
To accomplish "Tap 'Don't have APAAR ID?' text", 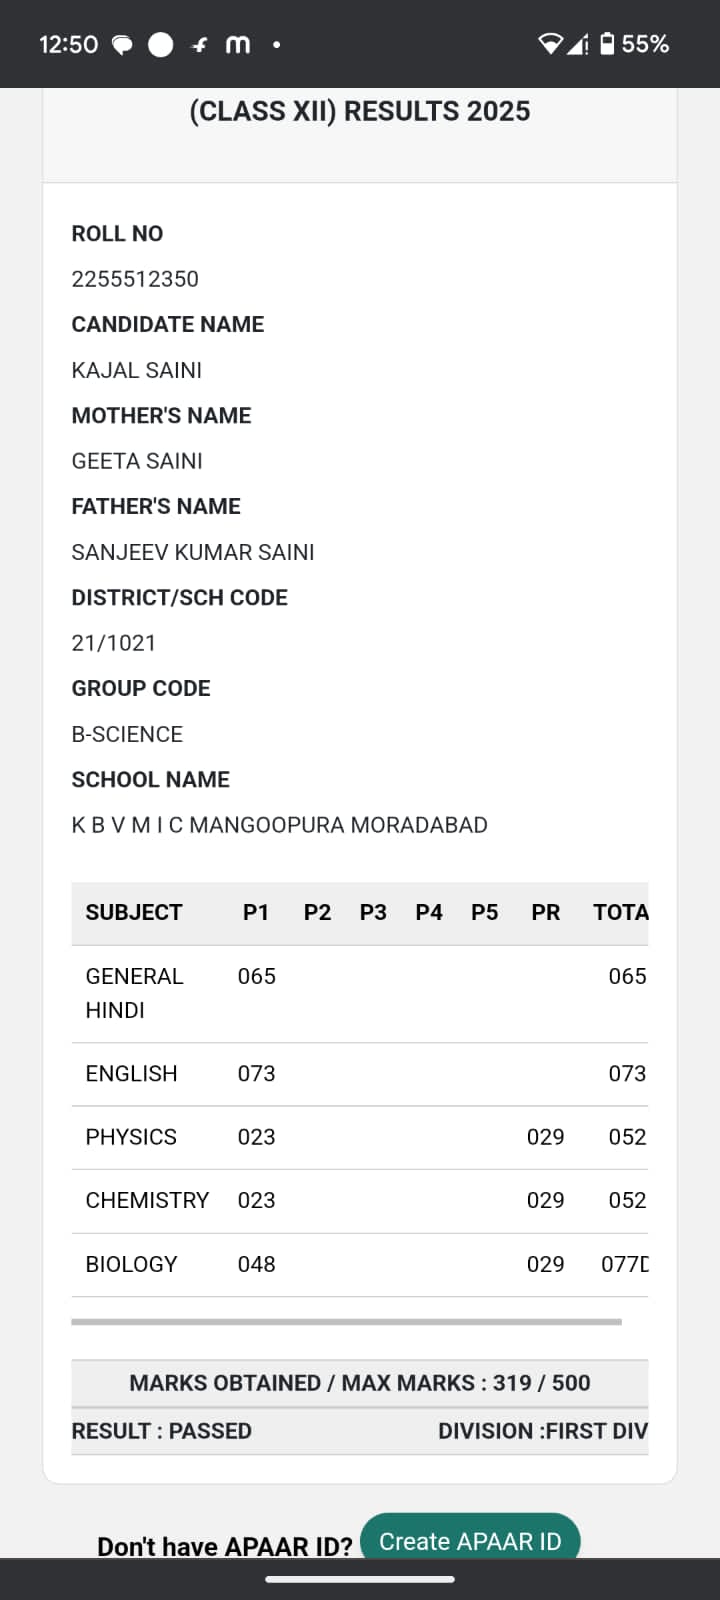I will click(225, 1546).
